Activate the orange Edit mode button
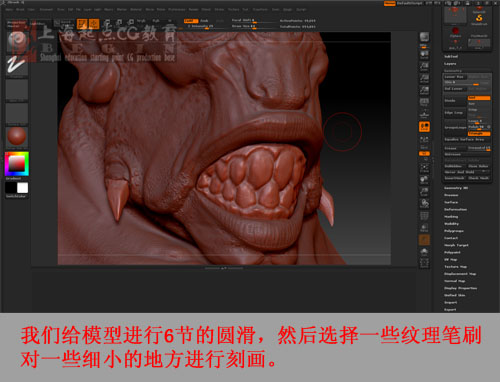The width and height of the screenshot is (500, 382). coord(82,24)
